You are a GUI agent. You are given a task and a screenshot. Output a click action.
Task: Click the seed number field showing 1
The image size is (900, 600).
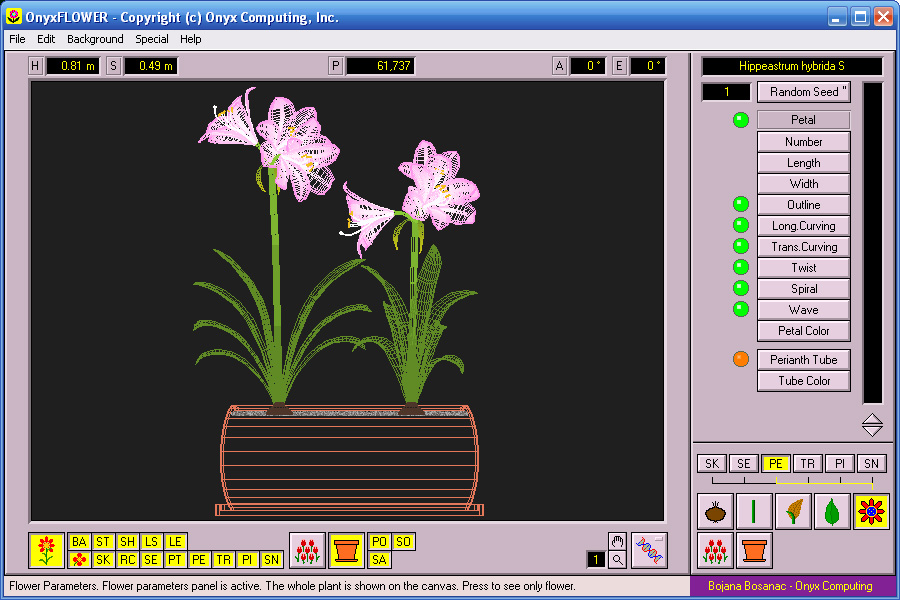(x=725, y=91)
